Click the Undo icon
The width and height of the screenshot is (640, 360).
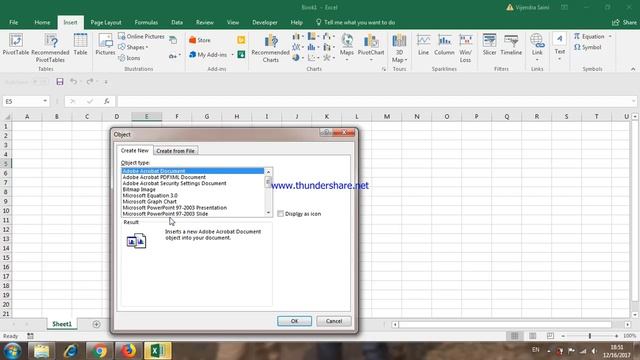73,82
